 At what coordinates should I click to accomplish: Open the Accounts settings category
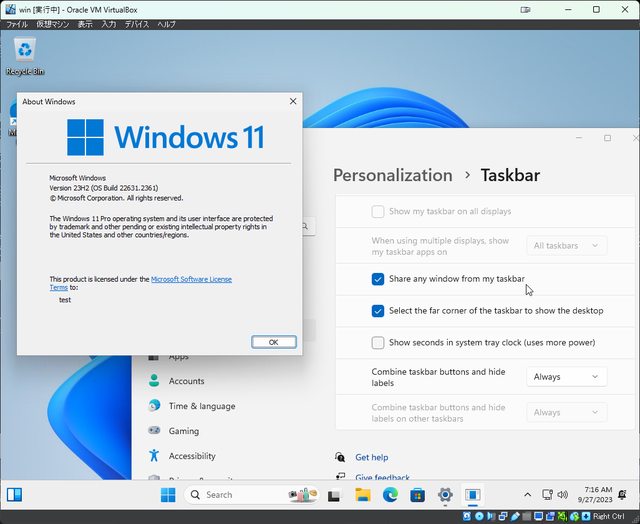[x=186, y=381]
